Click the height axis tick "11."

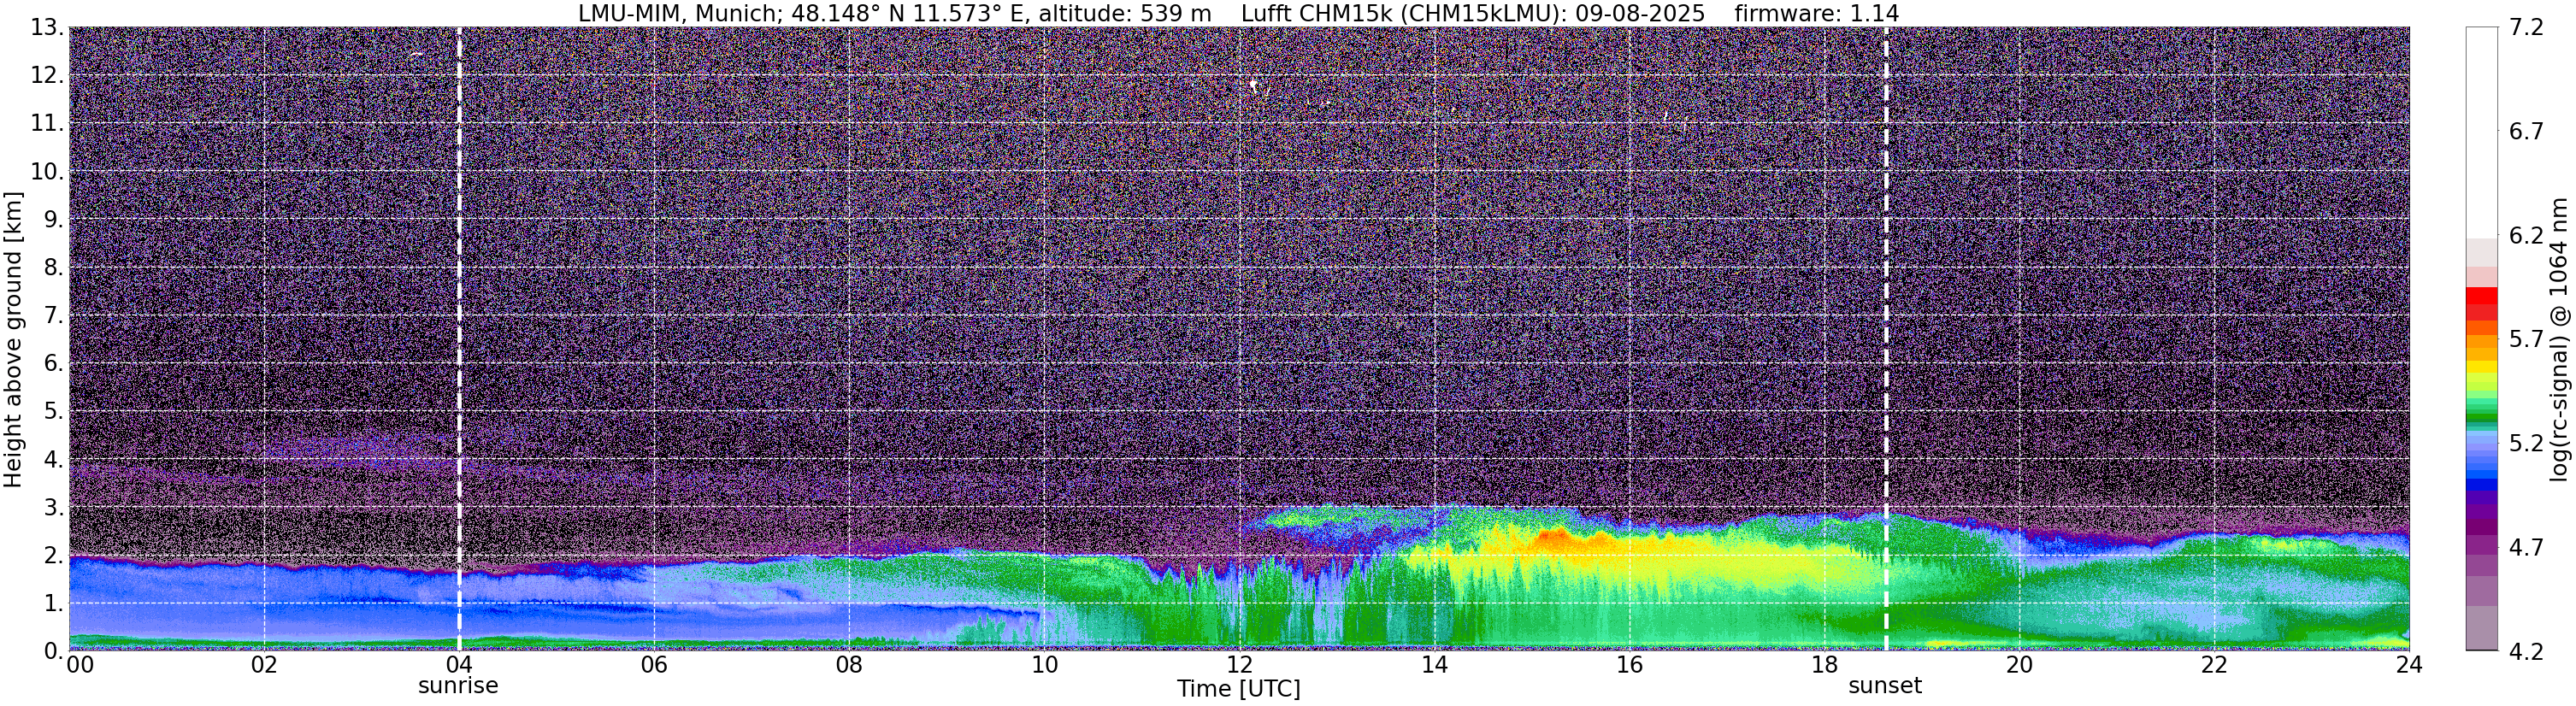pyautogui.click(x=47, y=124)
